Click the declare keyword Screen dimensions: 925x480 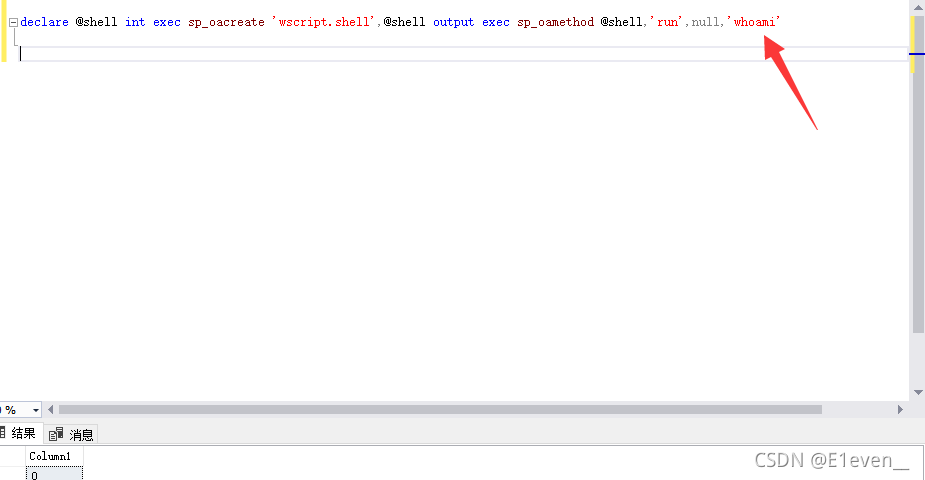click(x=44, y=22)
